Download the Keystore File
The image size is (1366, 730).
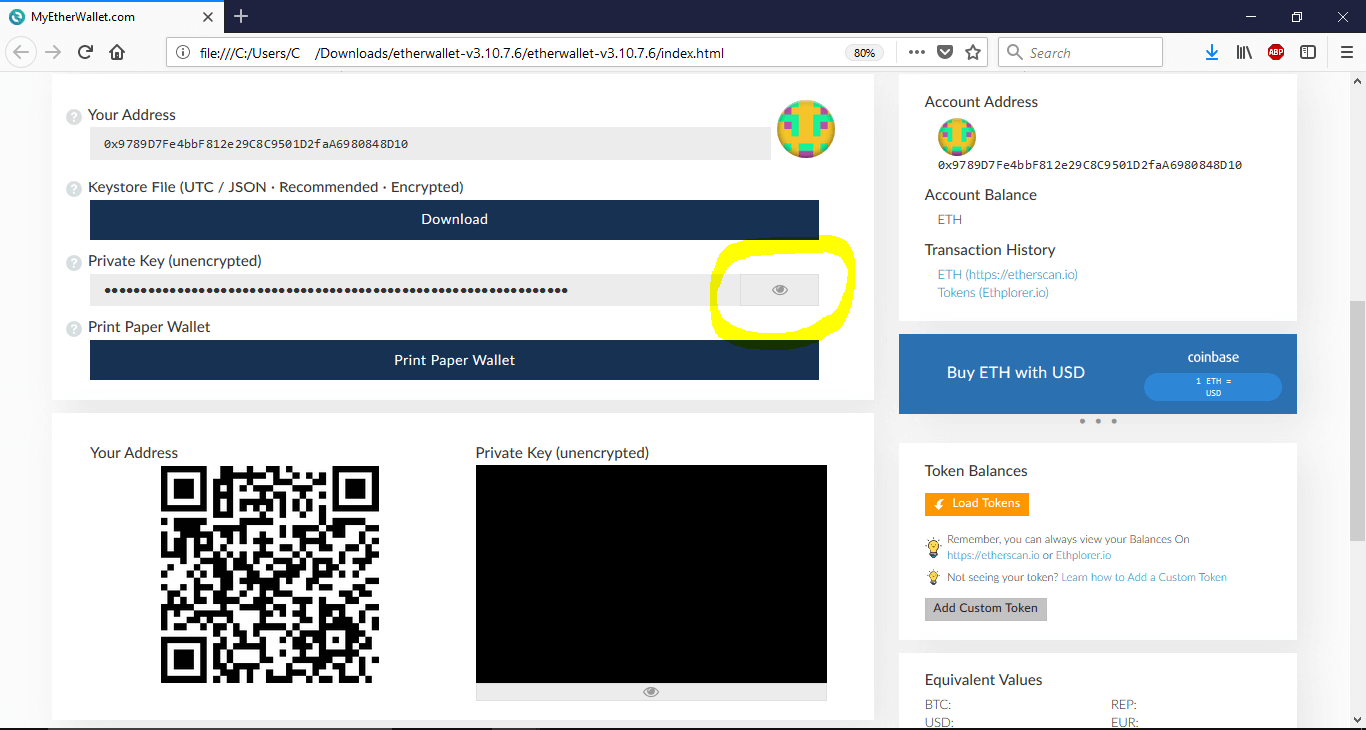click(454, 219)
